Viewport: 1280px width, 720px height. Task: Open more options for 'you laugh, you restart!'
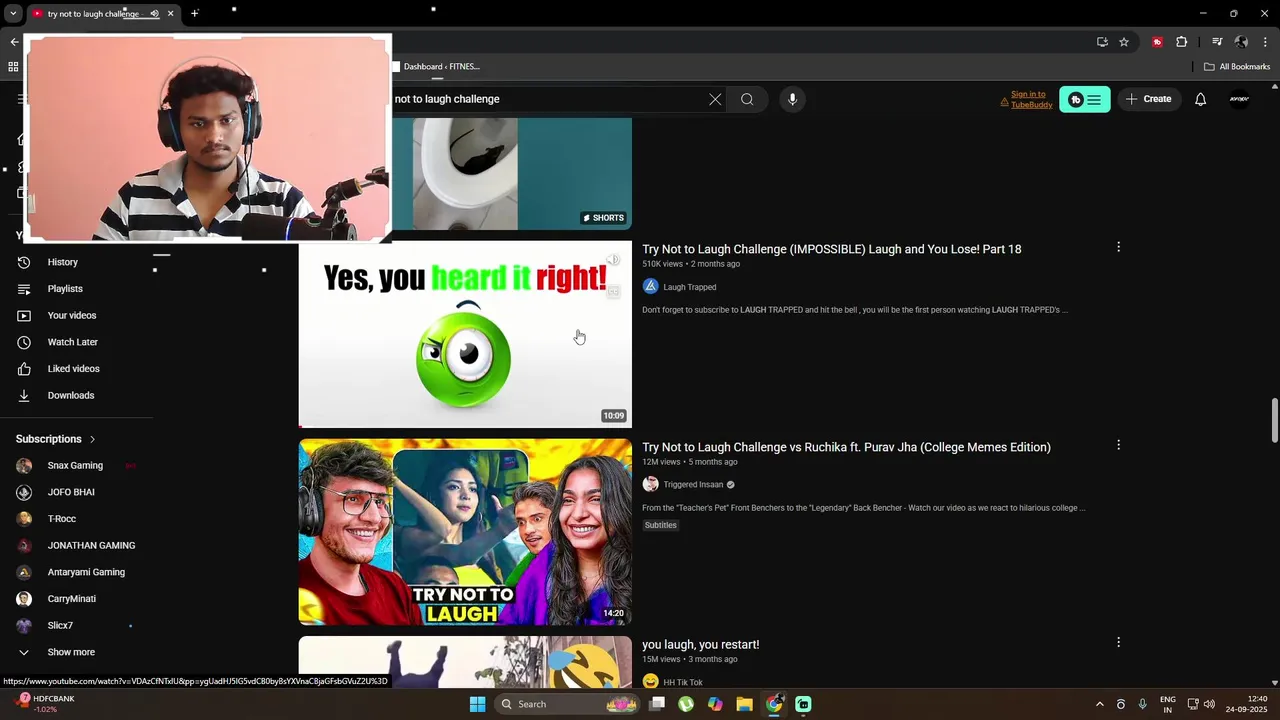(x=1118, y=642)
